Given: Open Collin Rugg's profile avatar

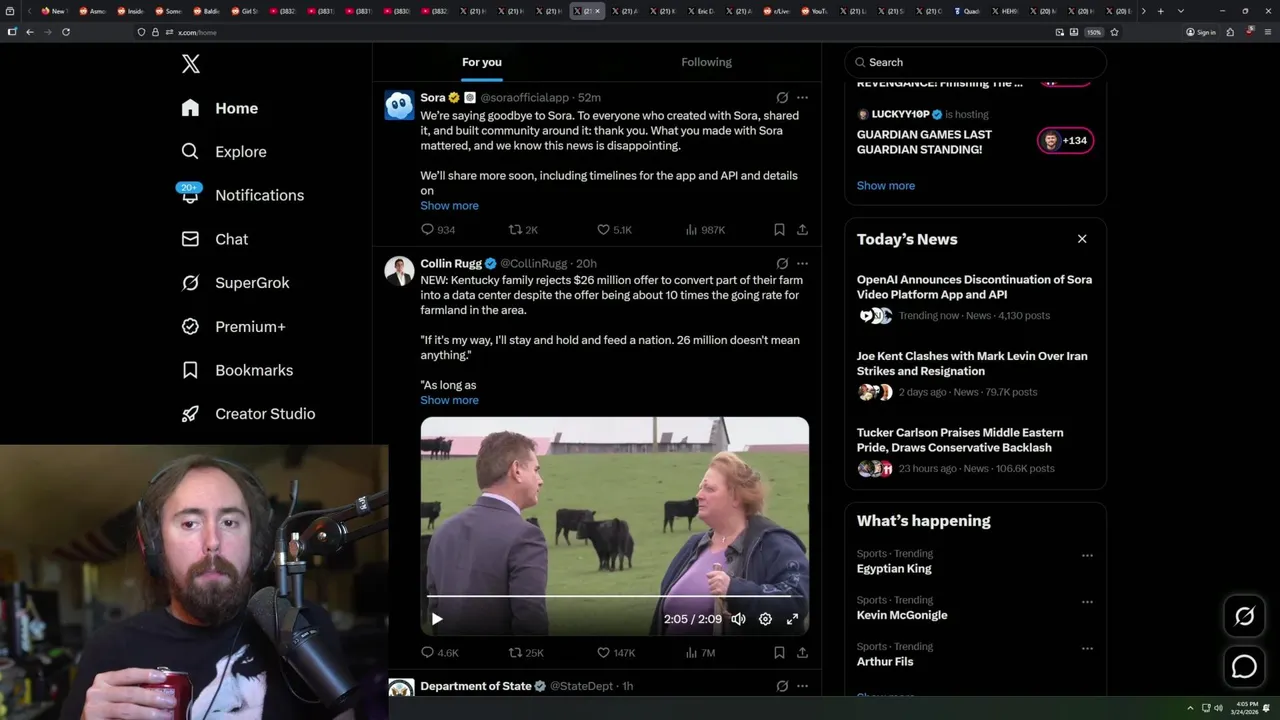Looking at the screenshot, I should tap(399, 271).
